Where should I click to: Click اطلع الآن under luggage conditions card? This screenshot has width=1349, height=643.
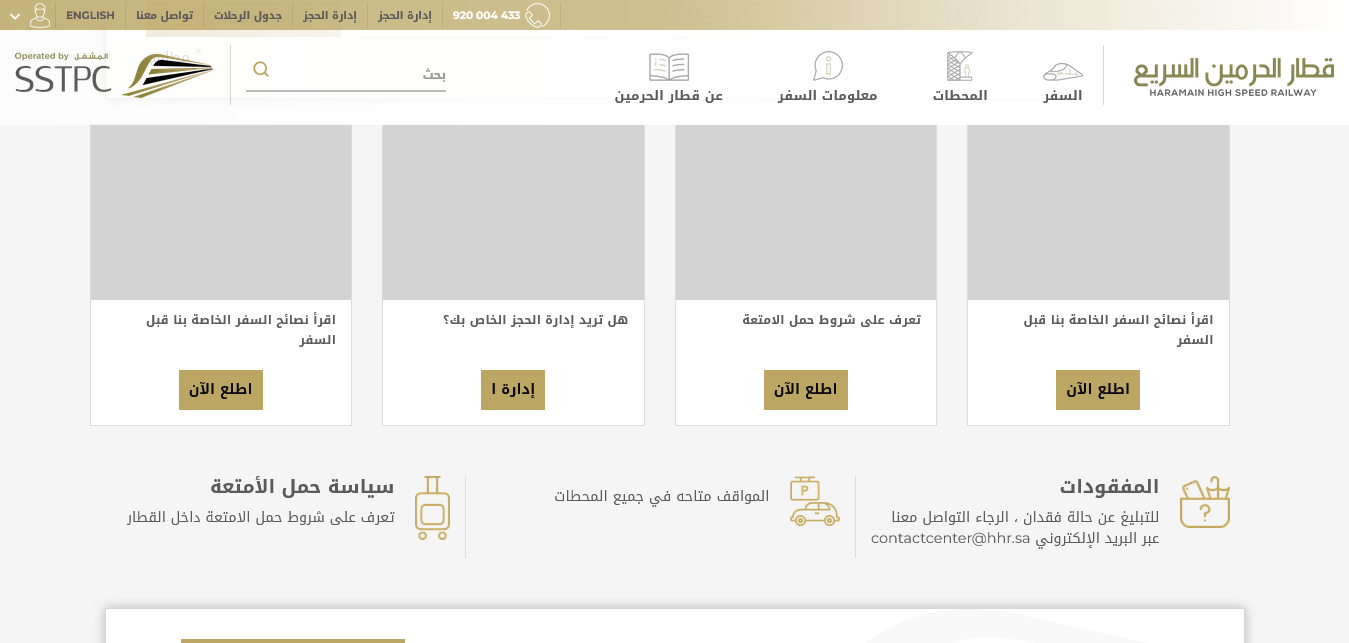806,390
